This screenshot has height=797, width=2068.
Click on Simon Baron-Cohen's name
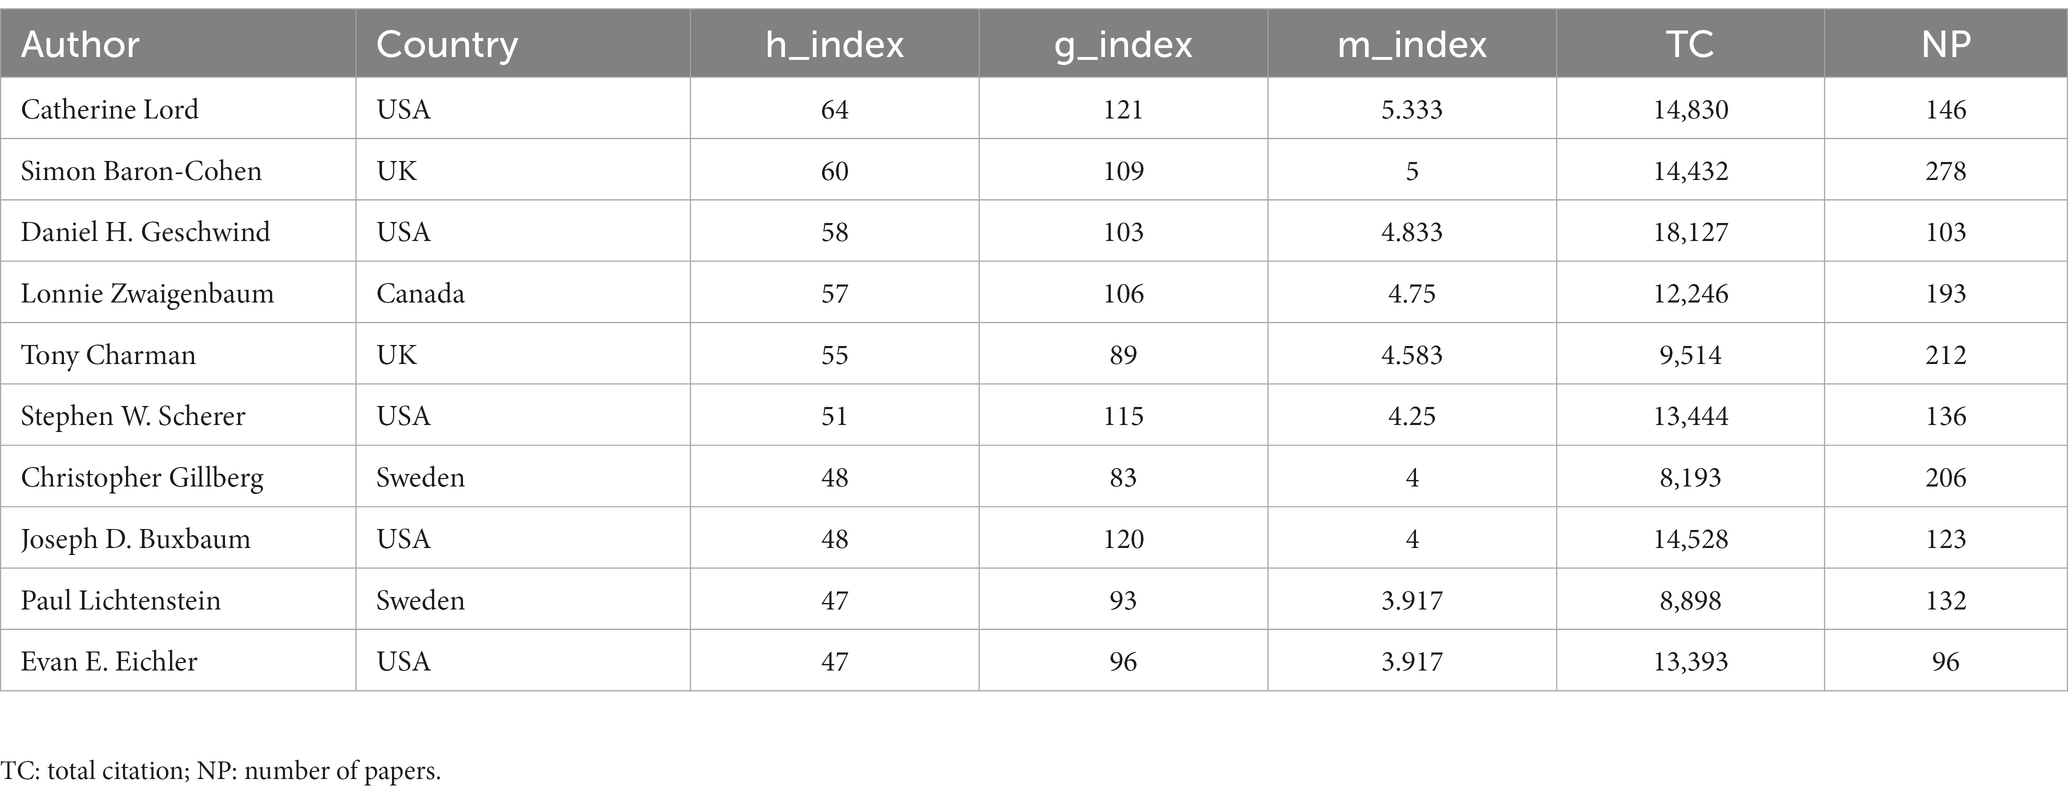pos(141,171)
